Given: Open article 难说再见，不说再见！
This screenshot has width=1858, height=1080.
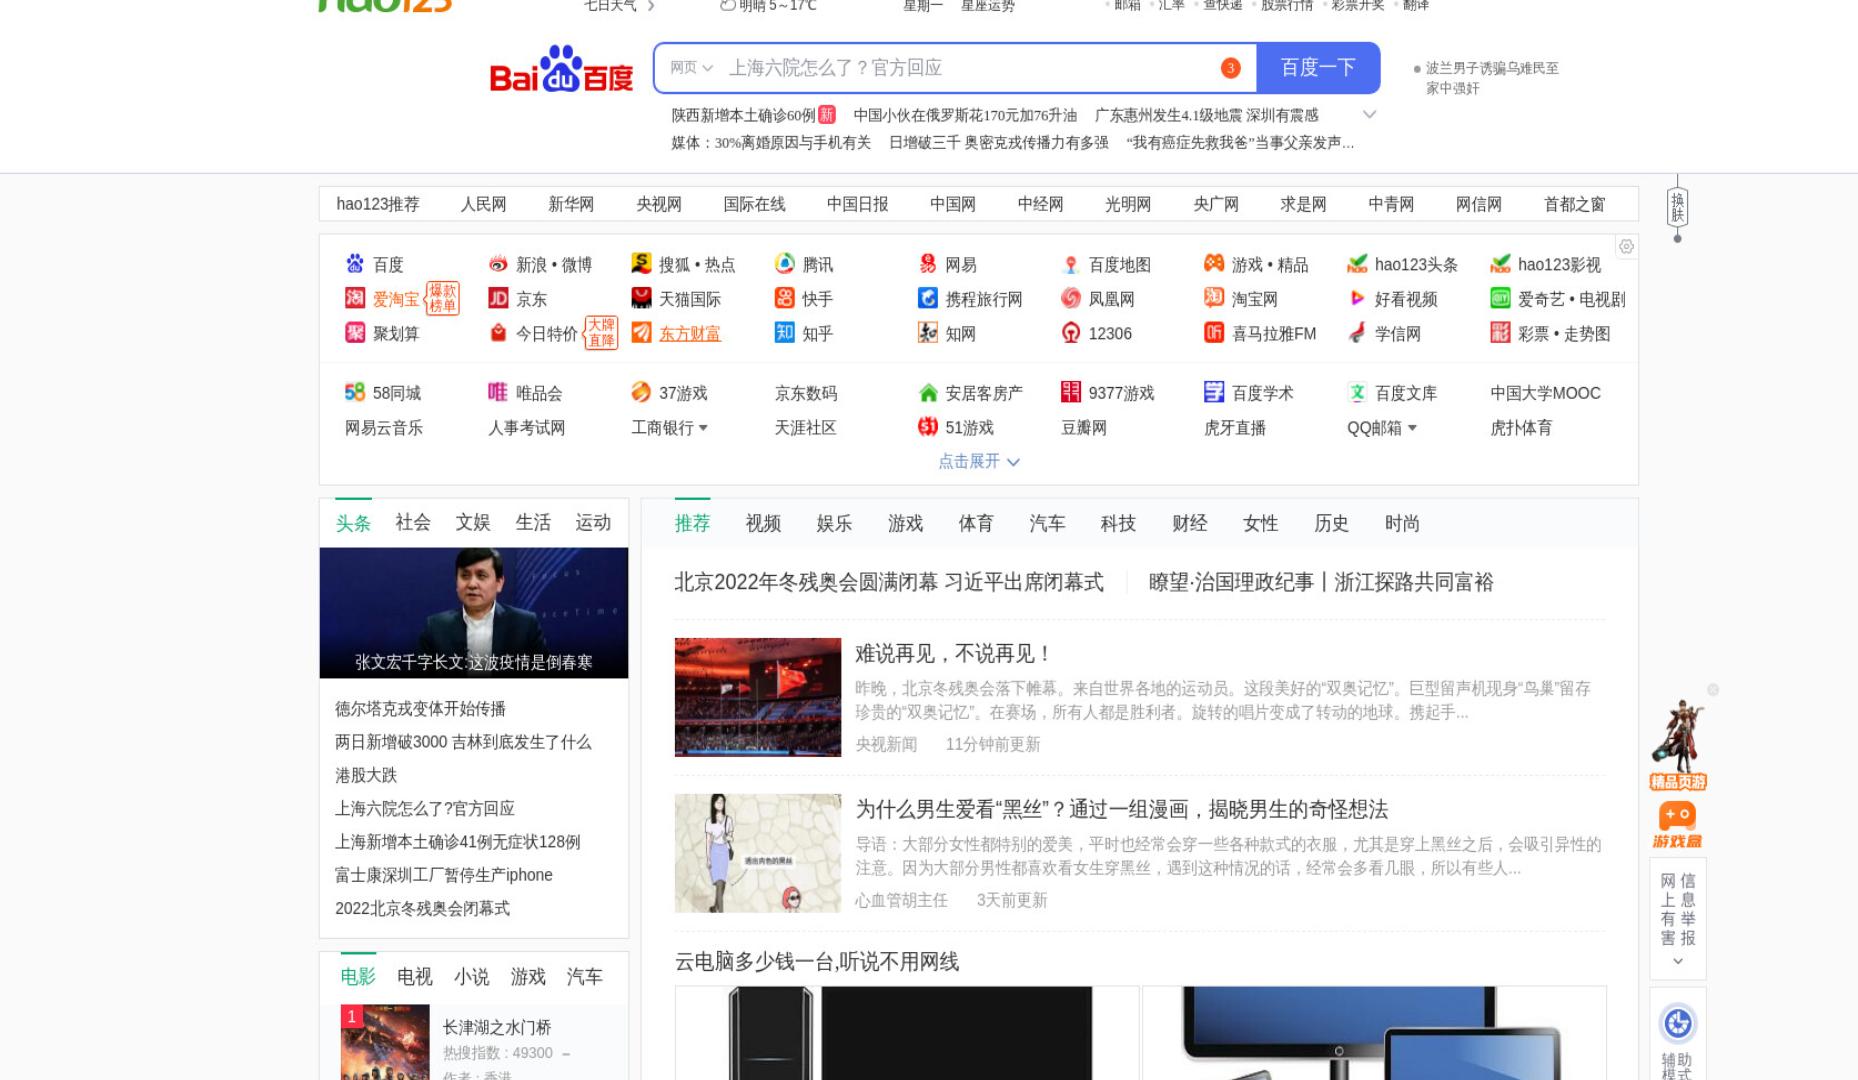Looking at the screenshot, I should click(x=953, y=654).
